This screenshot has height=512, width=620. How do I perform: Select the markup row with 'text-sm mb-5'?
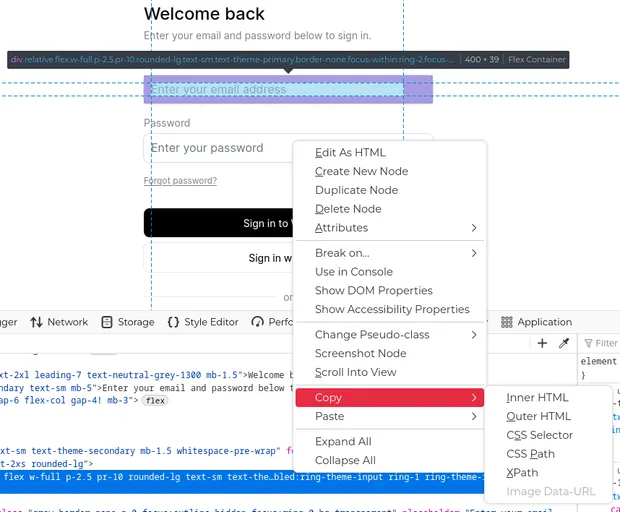coord(146,388)
